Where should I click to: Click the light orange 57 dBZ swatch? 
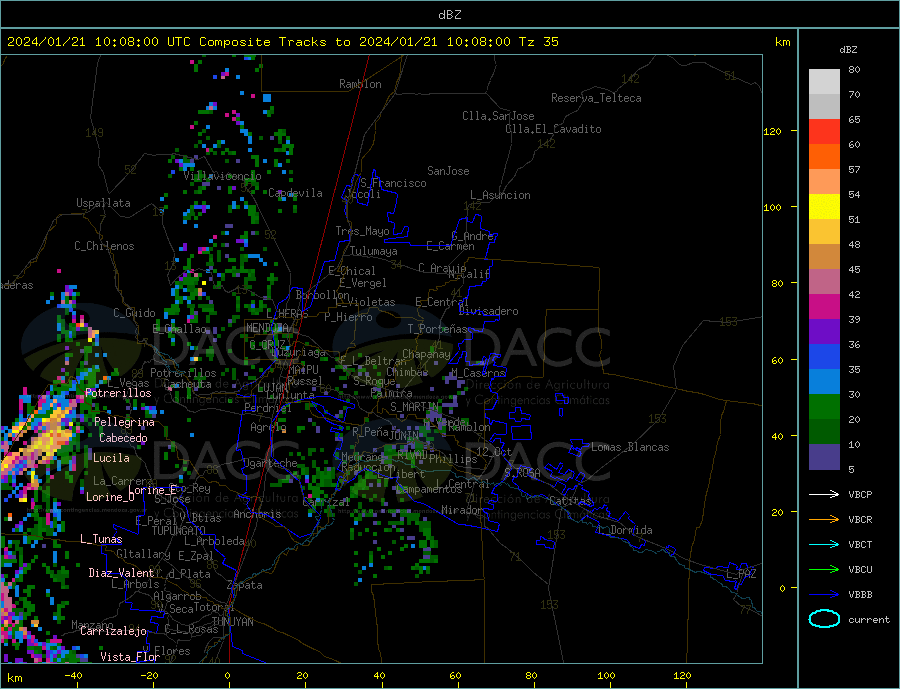824,181
